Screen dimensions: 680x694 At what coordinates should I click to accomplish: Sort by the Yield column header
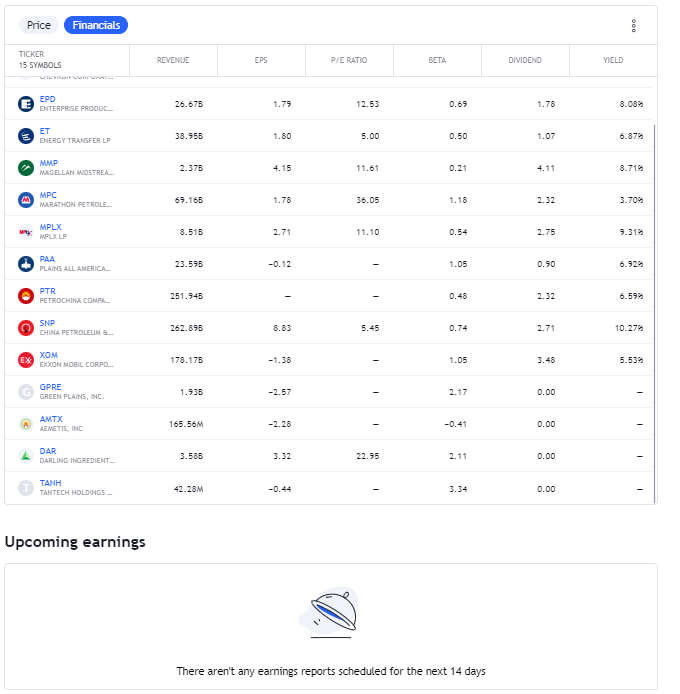tap(613, 60)
